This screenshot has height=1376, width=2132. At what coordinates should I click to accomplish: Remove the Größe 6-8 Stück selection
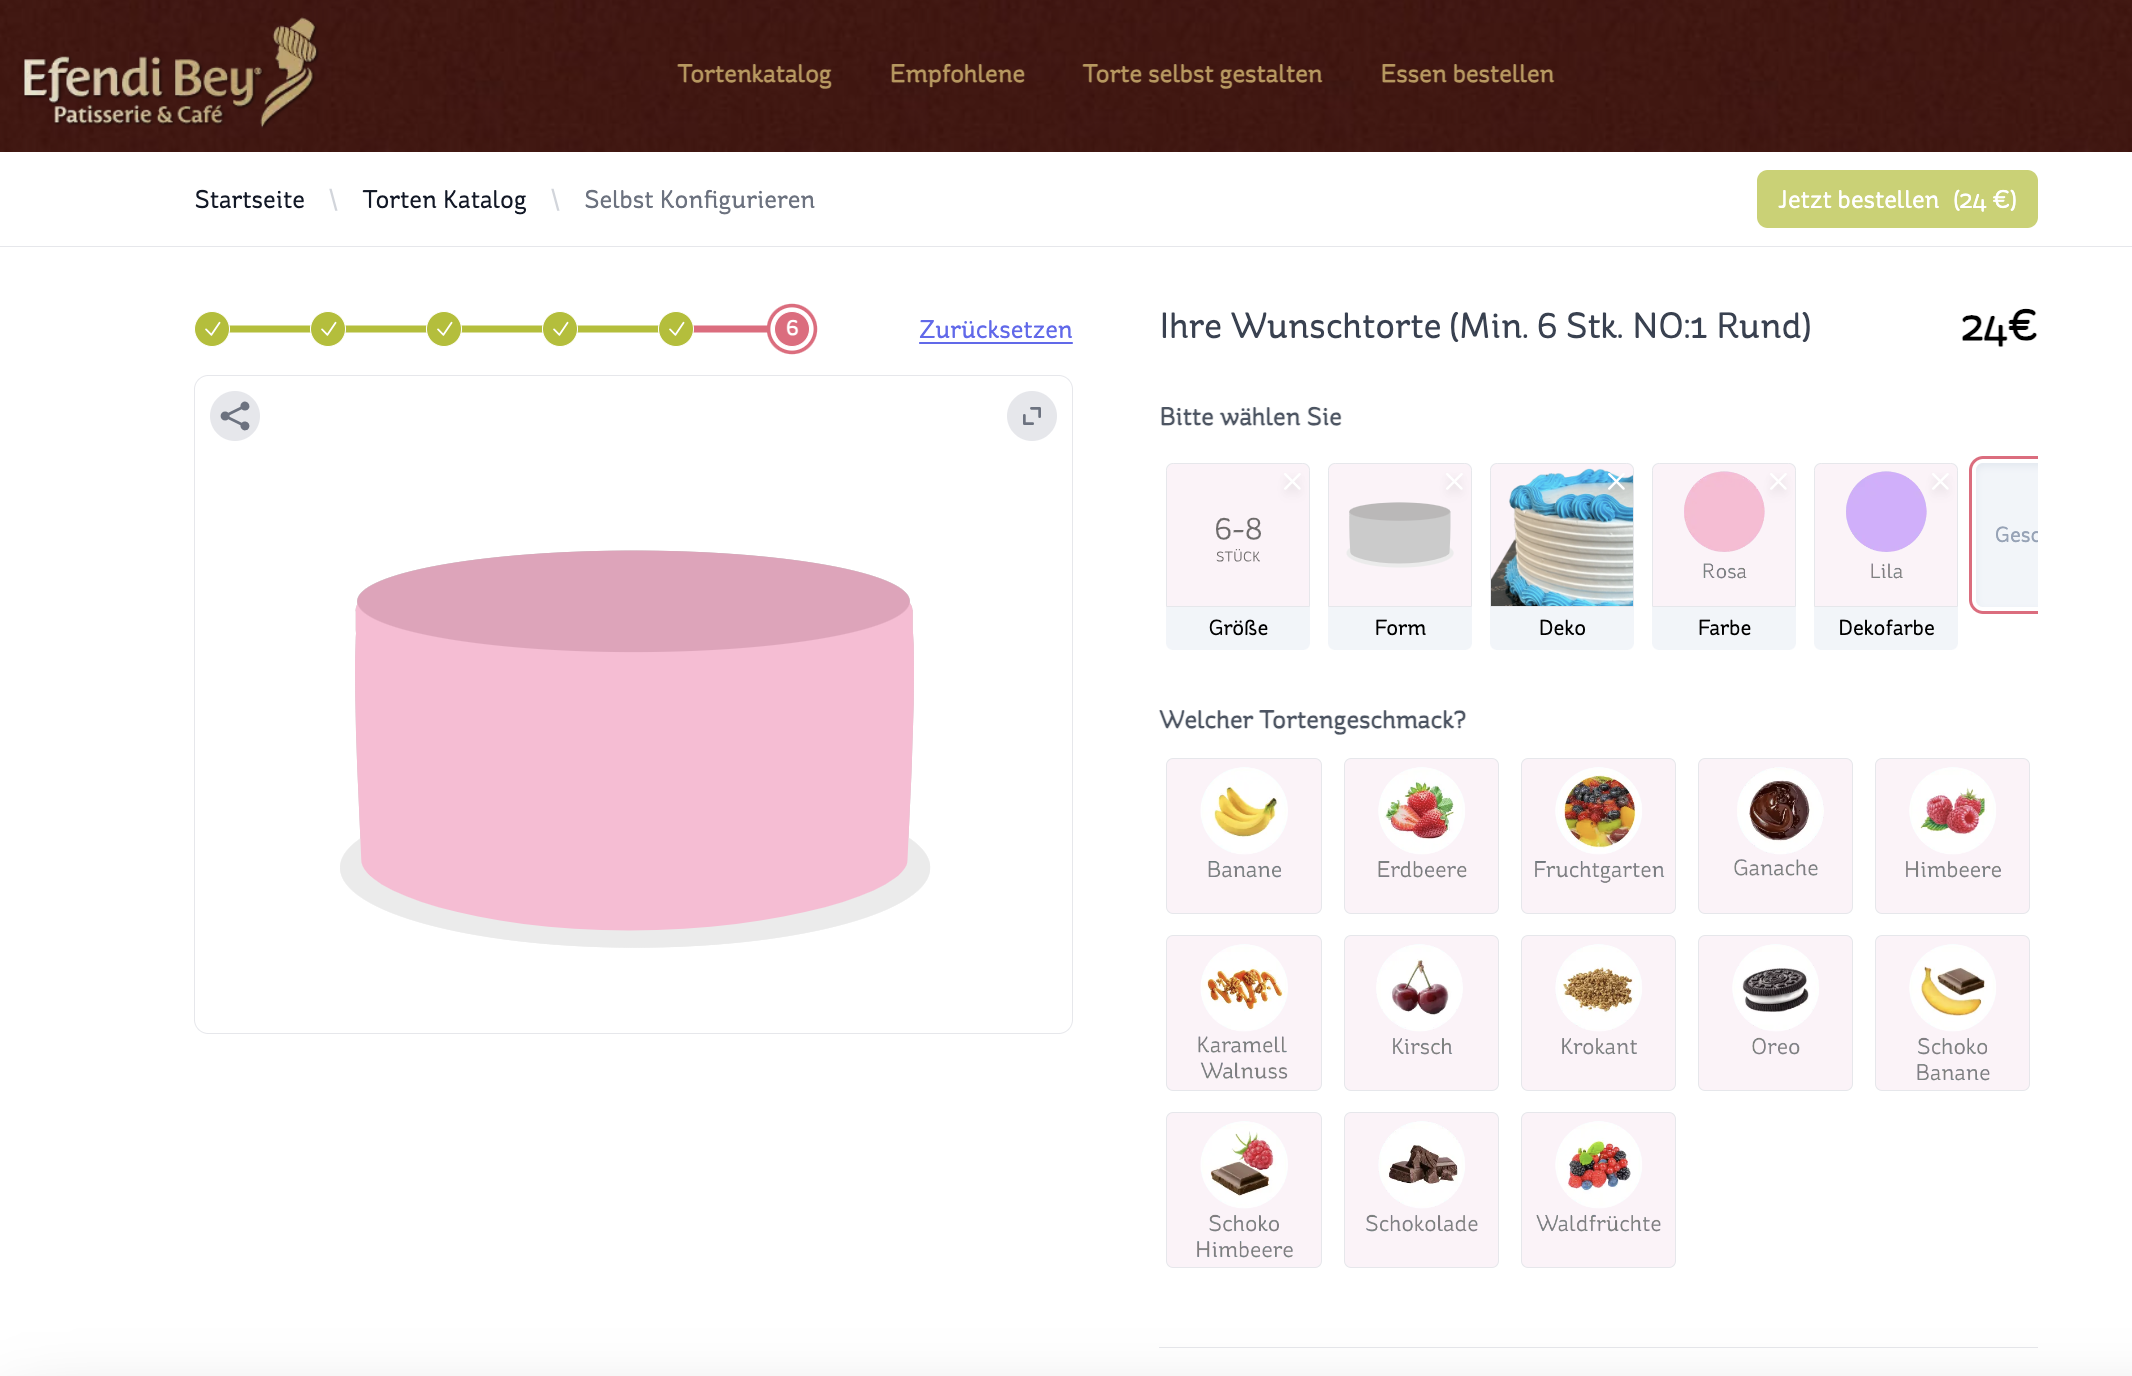(x=1292, y=482)
